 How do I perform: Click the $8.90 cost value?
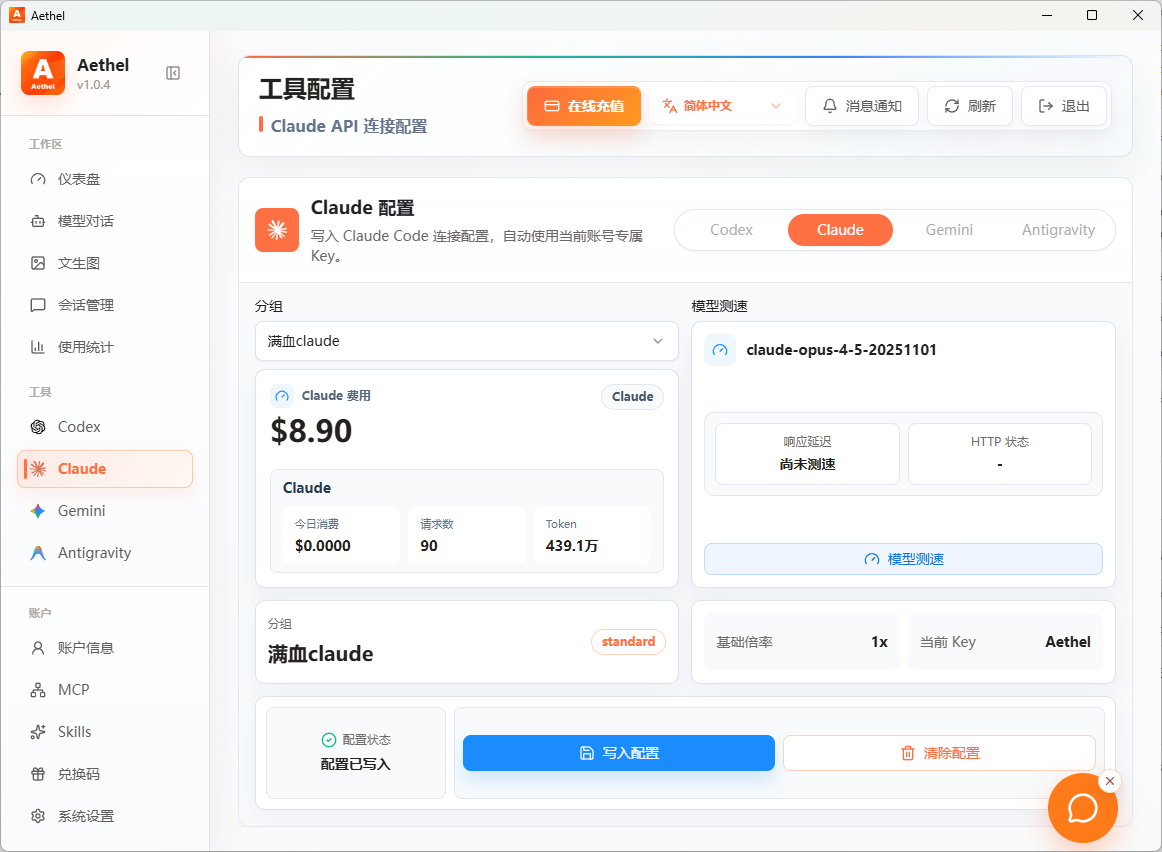point(311,431)
